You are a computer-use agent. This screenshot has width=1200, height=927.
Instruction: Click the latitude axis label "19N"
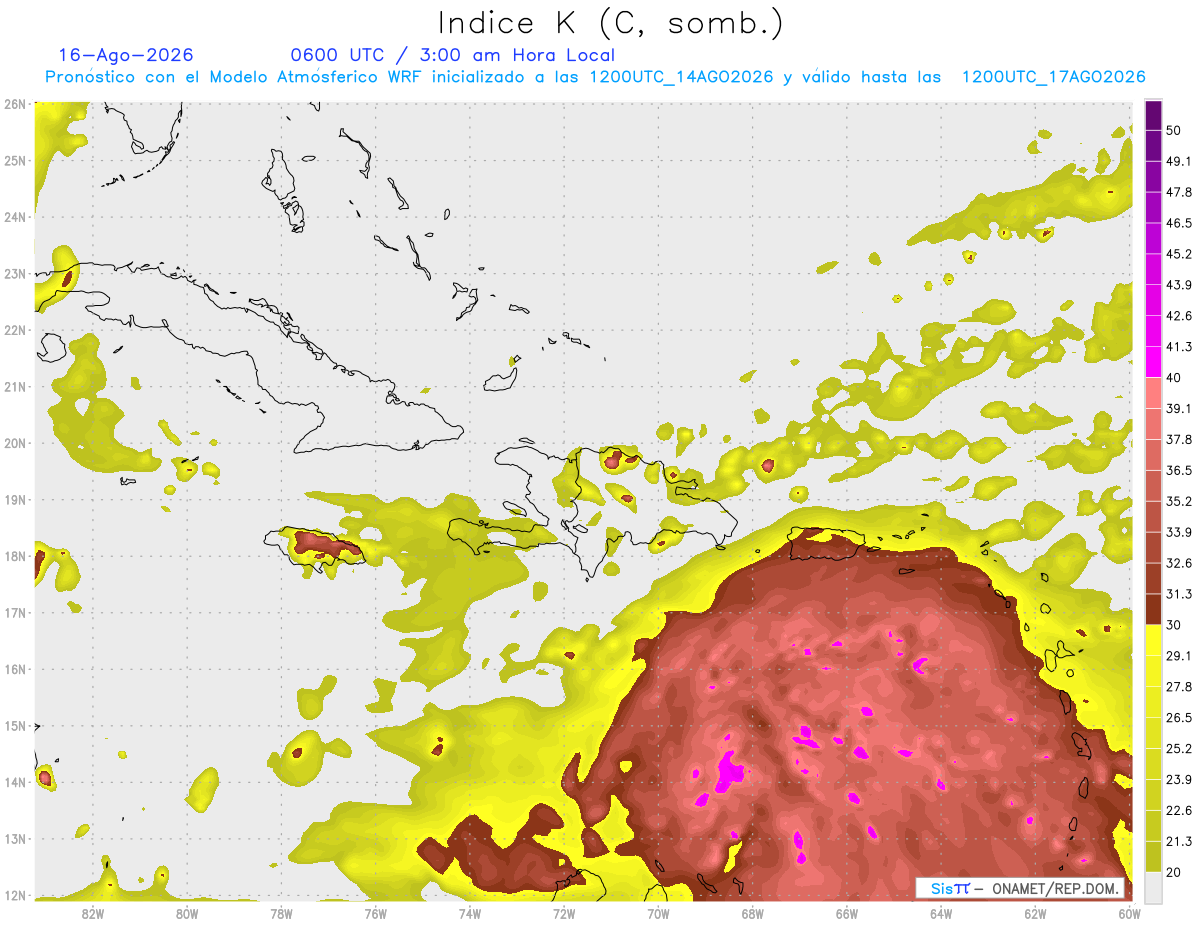pyautogui.click(x=14, y=500)
